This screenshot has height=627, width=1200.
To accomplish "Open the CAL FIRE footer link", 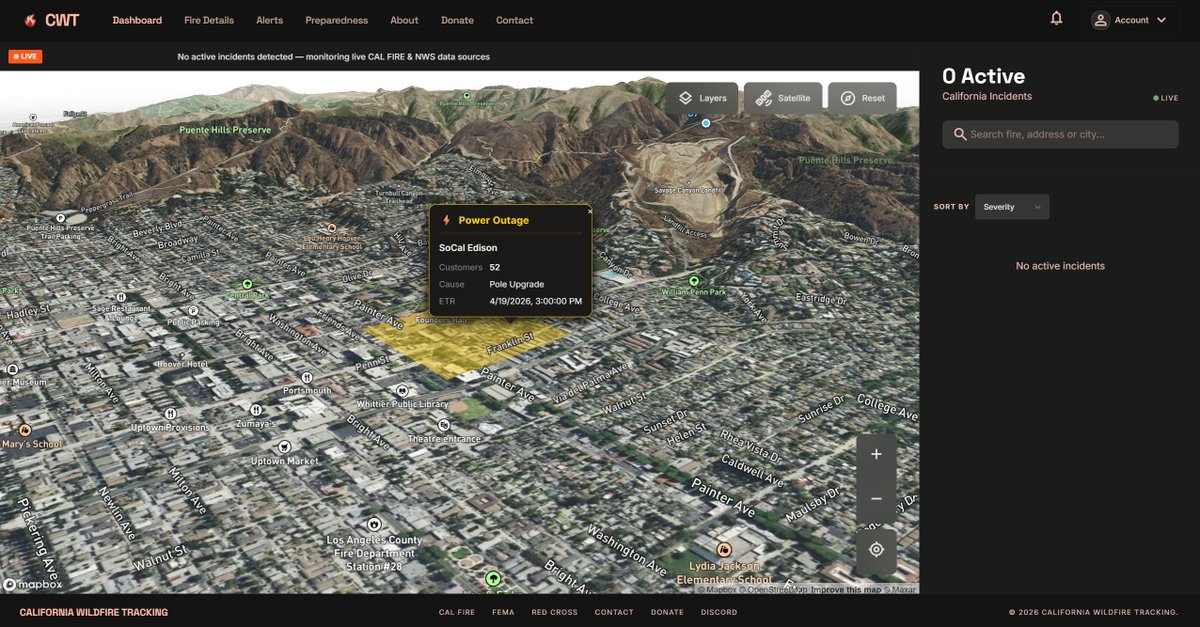I will coord(457,612).
